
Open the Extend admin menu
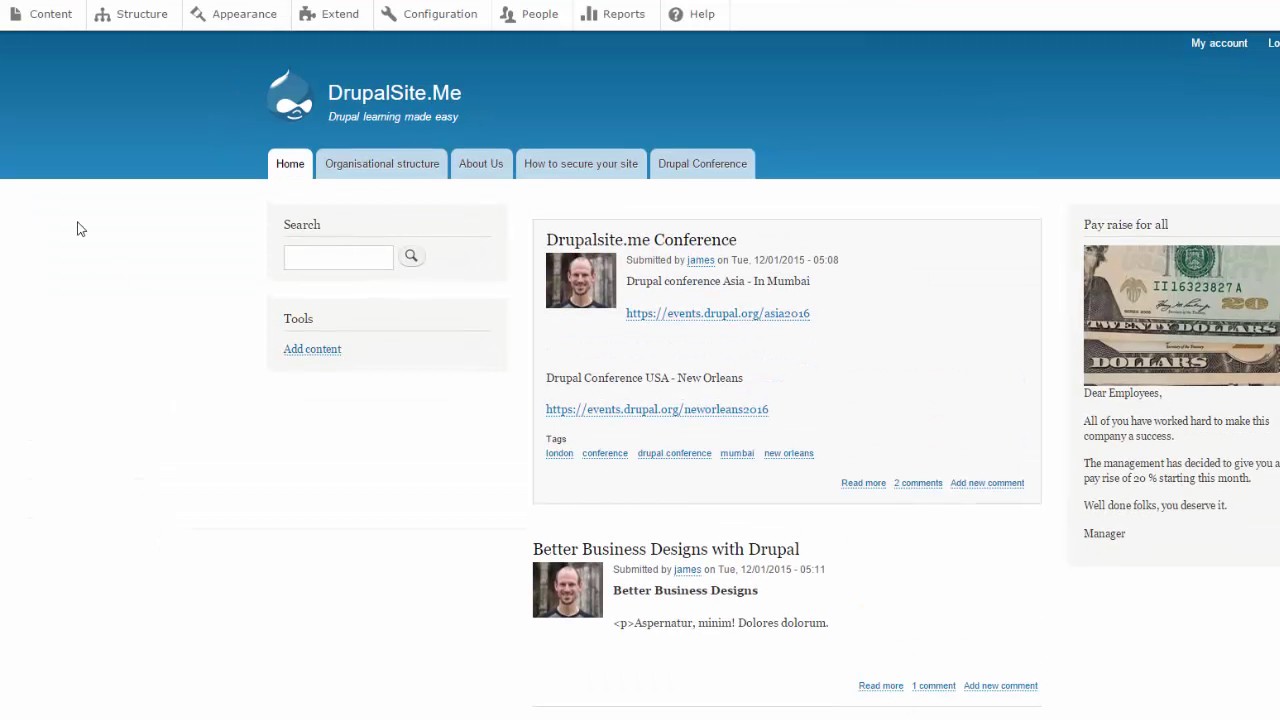pos(329,14)
